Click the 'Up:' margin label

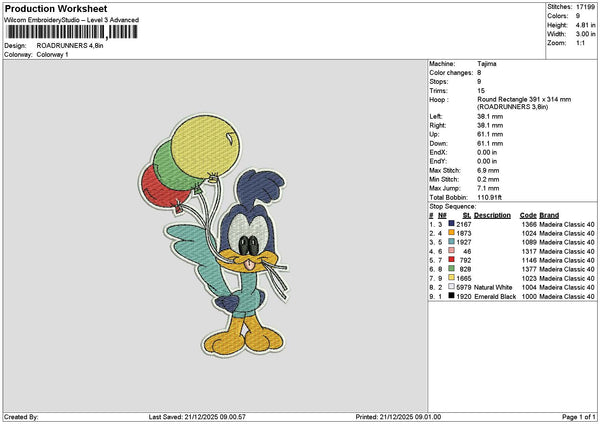coord(434,134)
